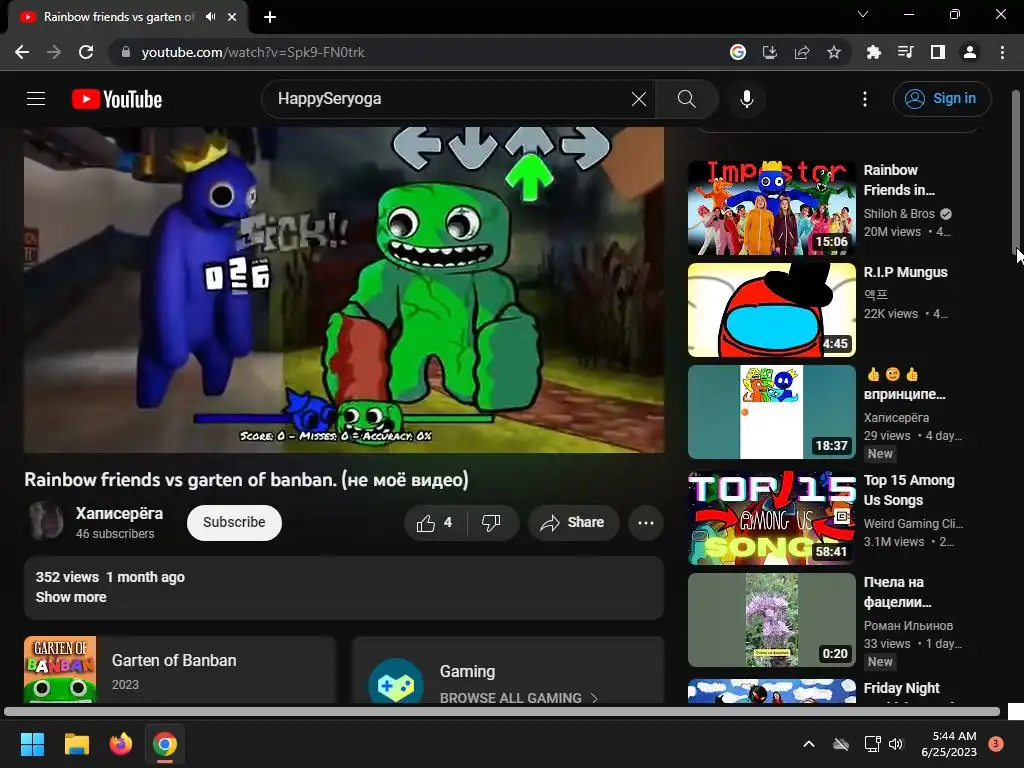Open clock and date in taskbar

(x=949, y=744)
